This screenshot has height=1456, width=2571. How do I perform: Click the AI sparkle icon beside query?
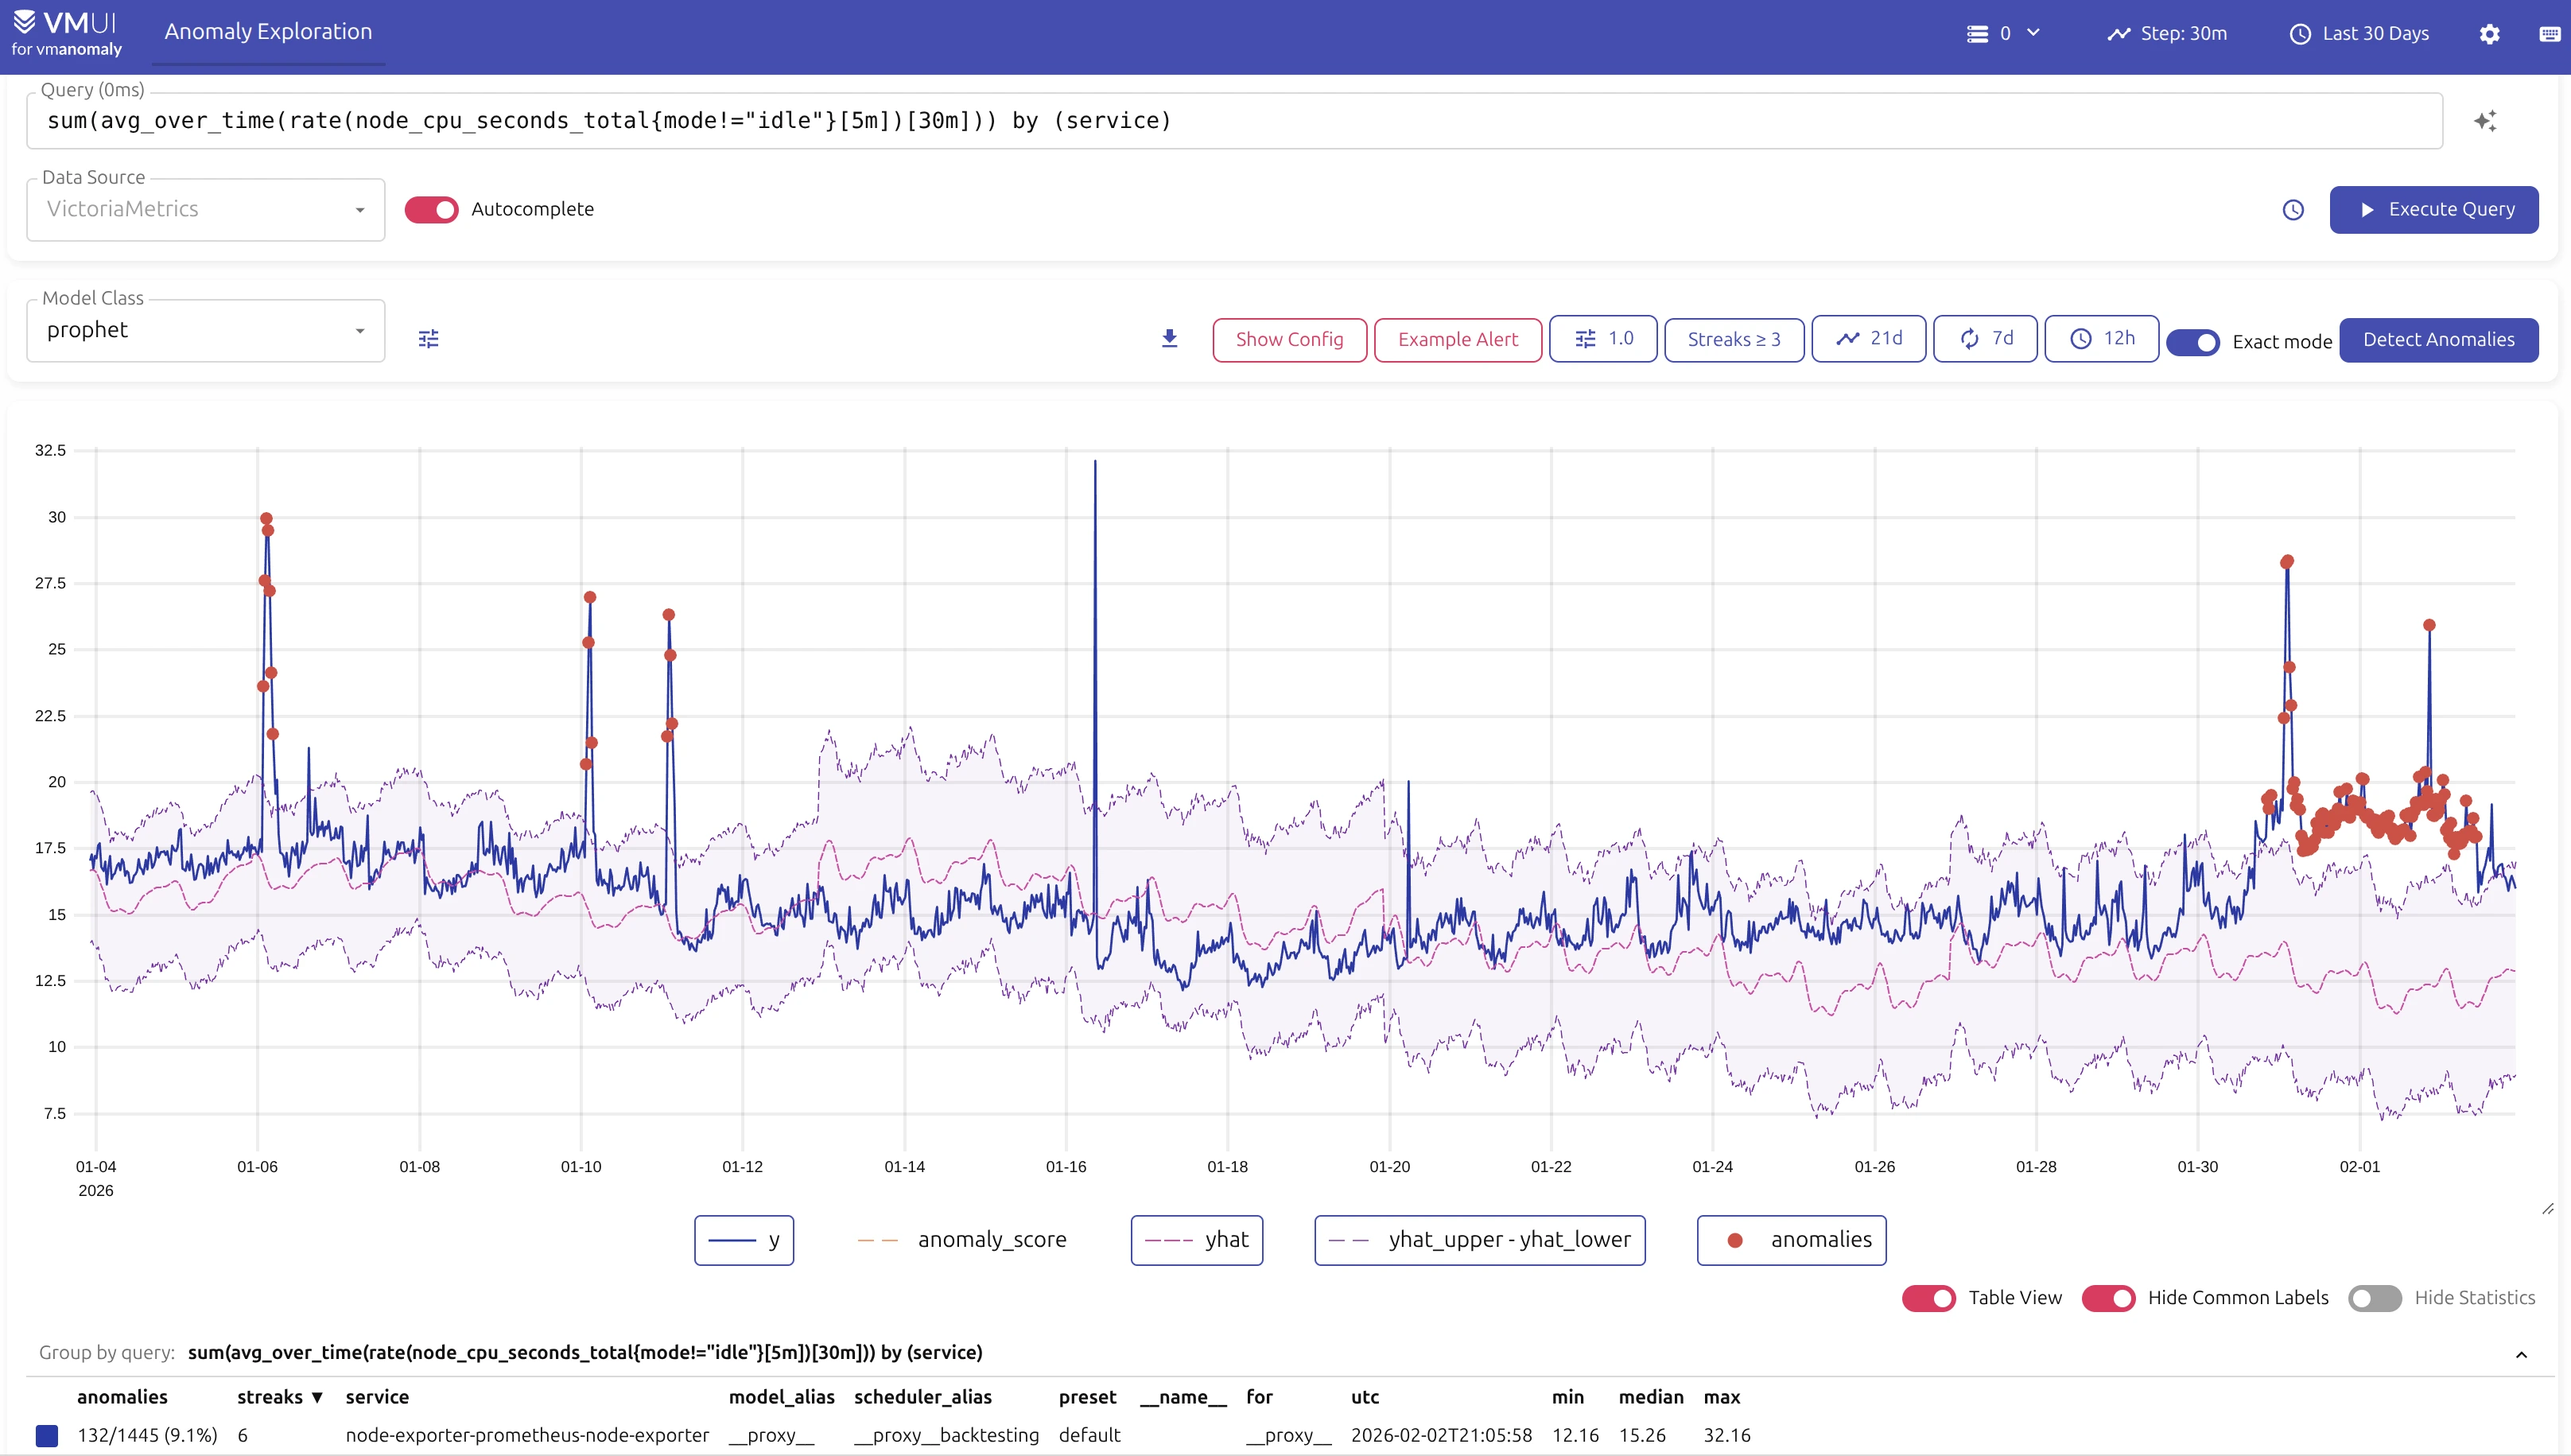click(x=2485, y=121)
